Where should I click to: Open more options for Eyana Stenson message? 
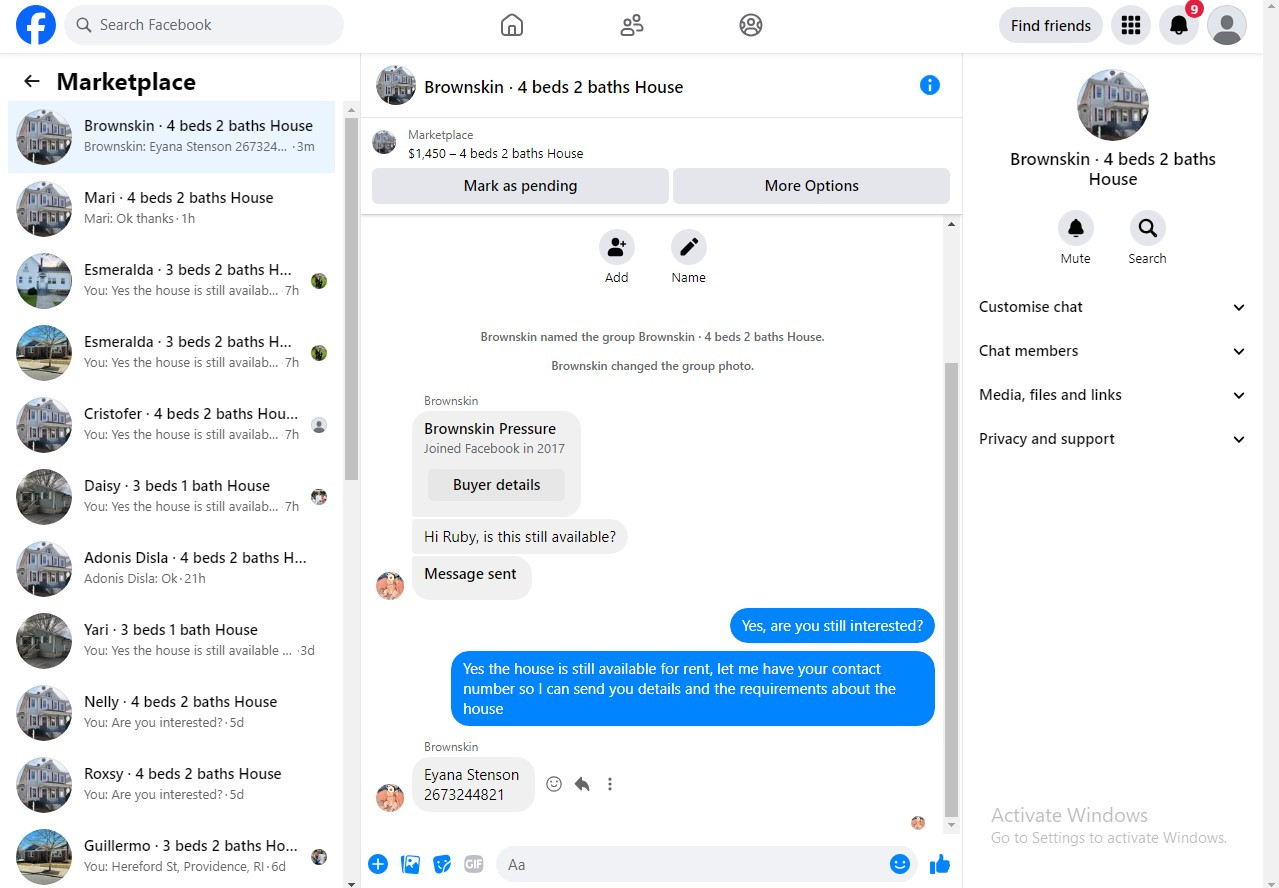point(610,784)
